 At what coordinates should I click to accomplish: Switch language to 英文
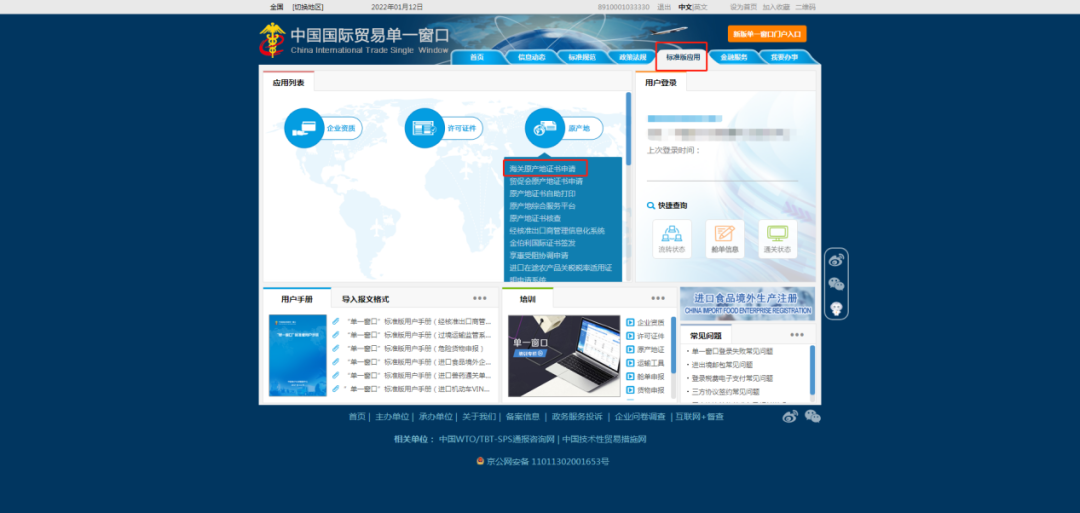[x=700, y=7]
